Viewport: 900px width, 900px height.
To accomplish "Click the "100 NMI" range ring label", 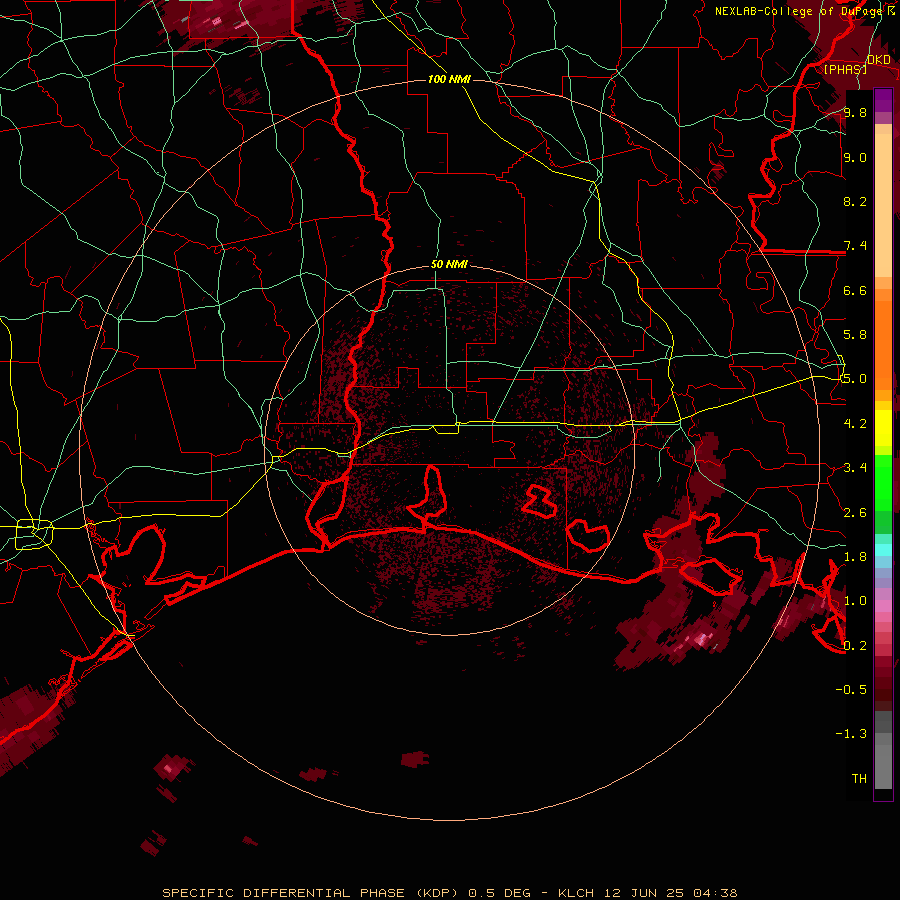I will click(x=449, y=79).
